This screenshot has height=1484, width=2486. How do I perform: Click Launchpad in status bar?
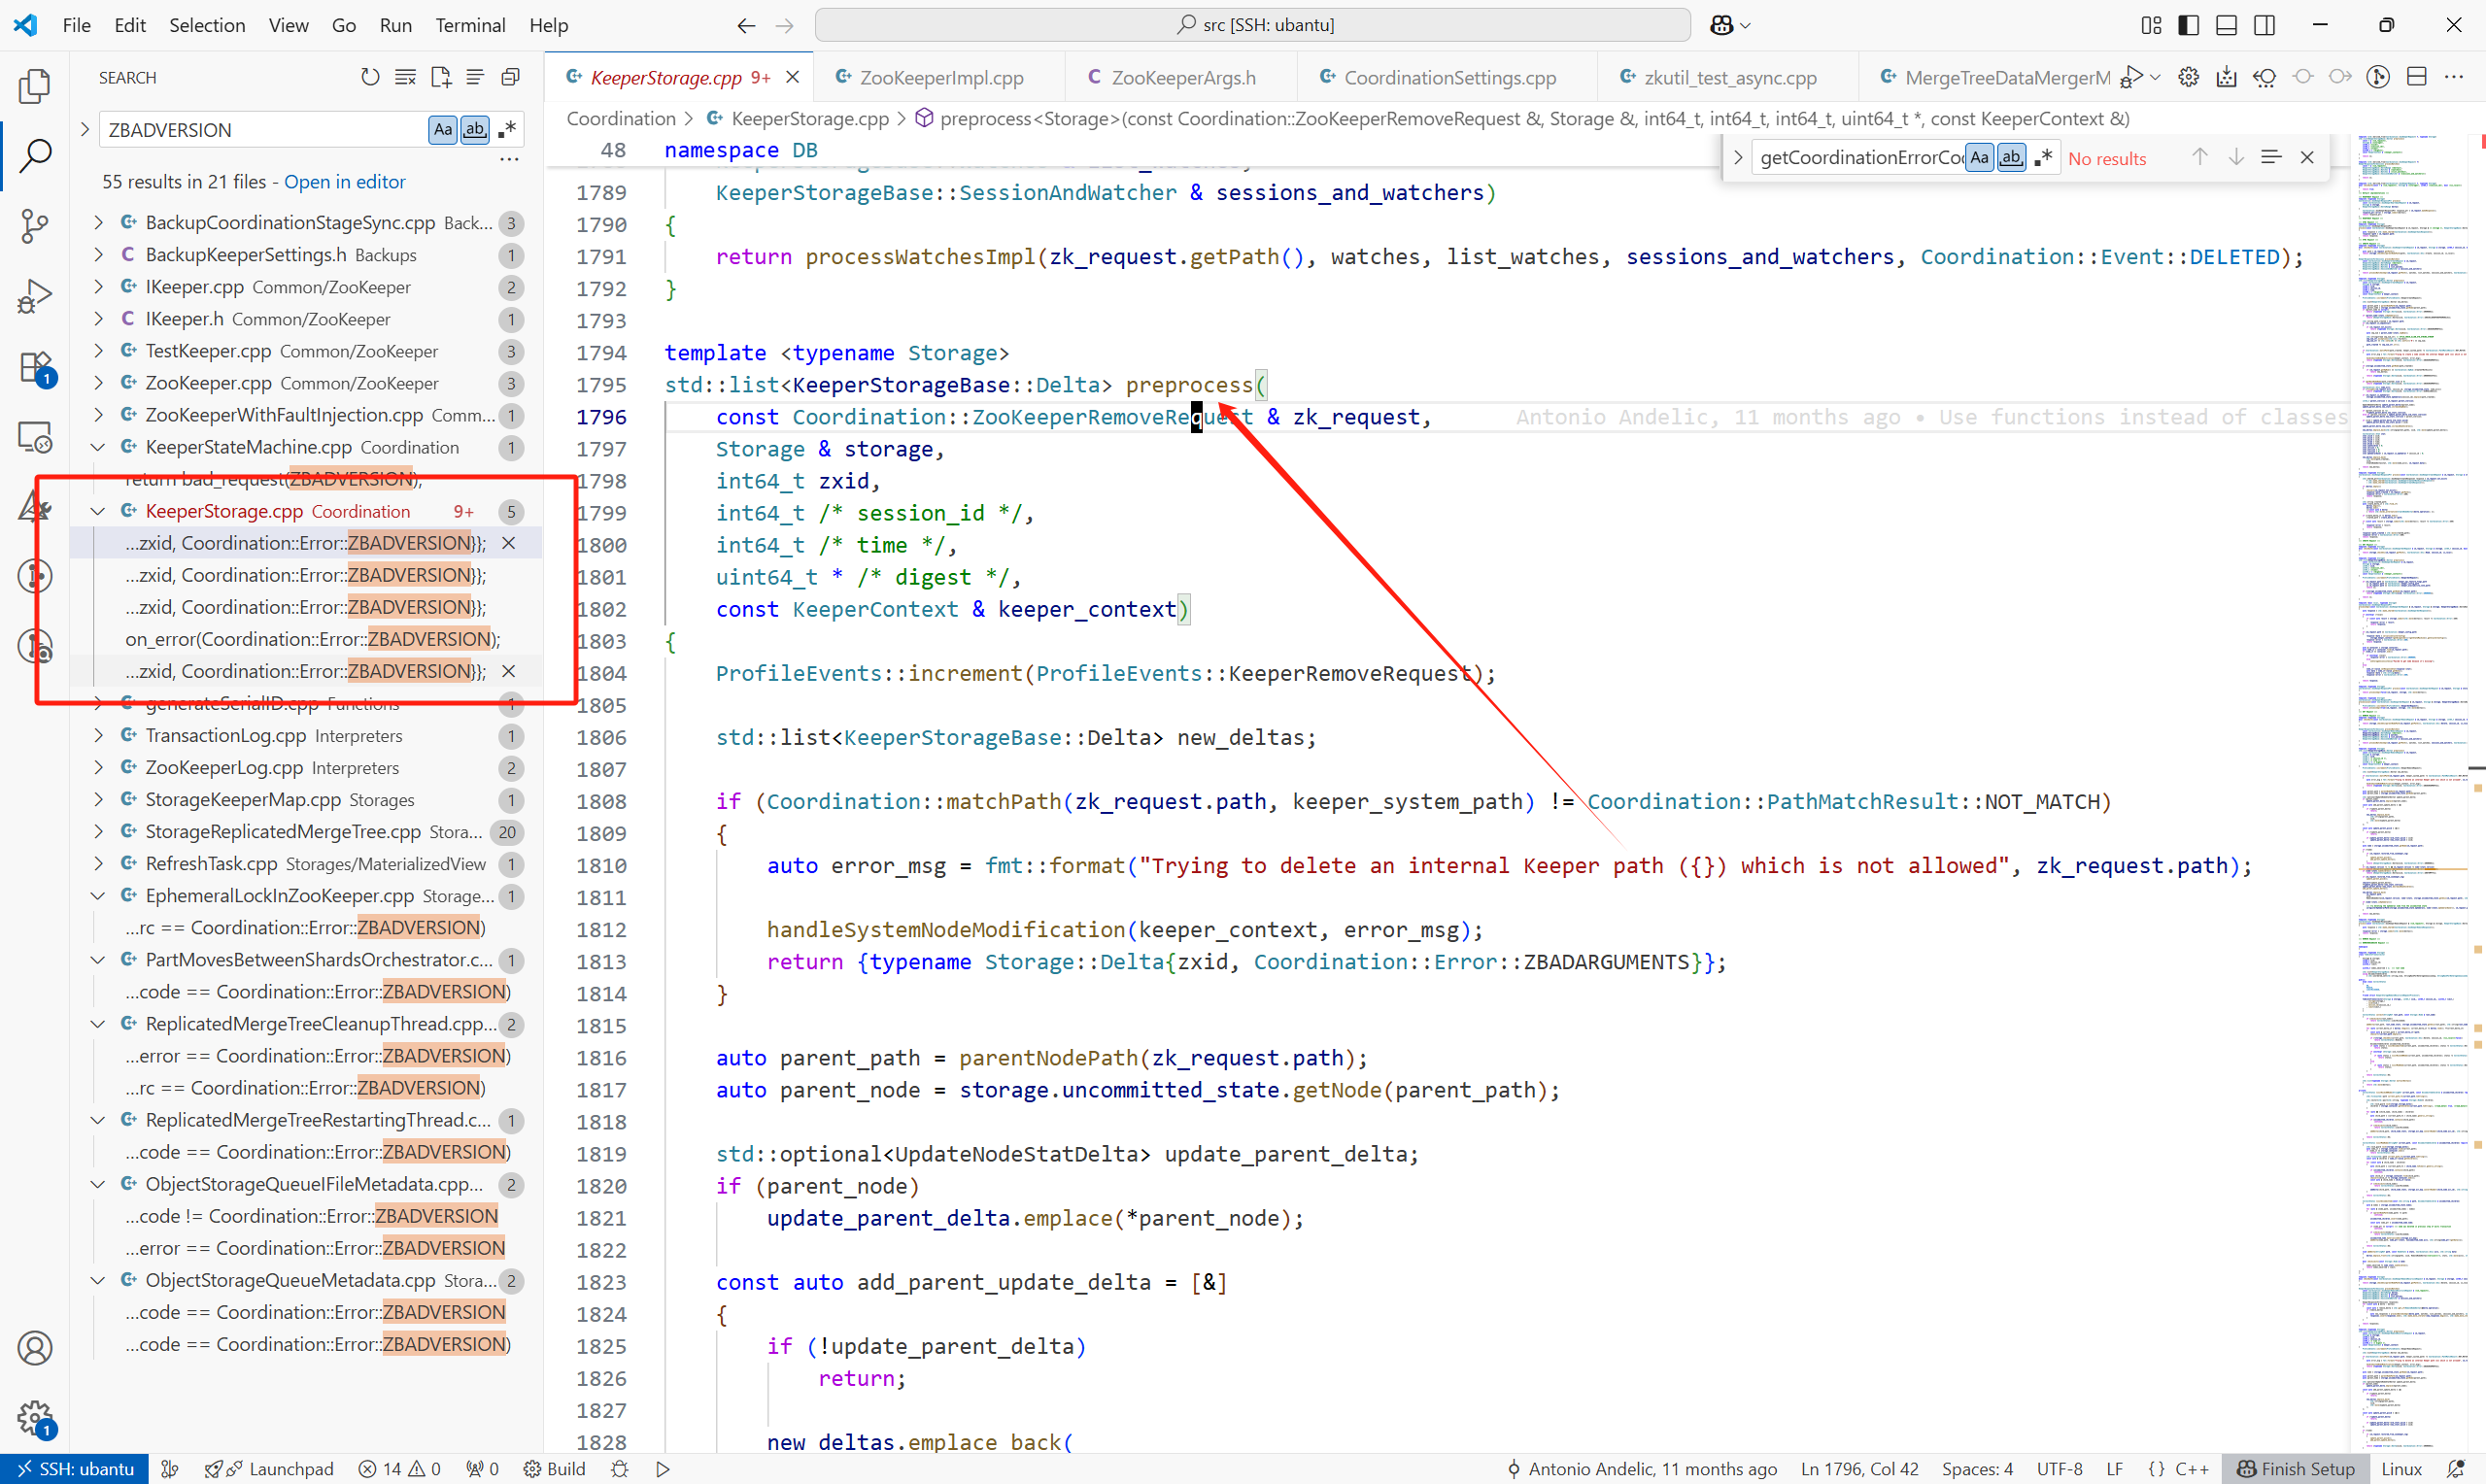269,1469
